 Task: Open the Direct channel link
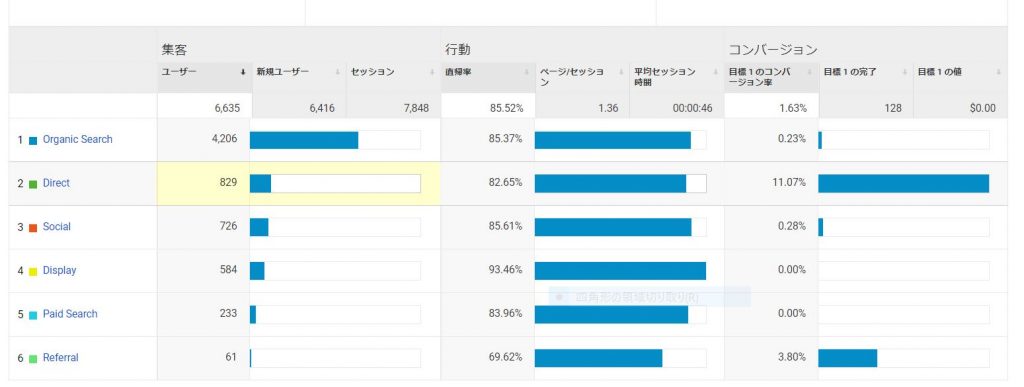(56, 183)
